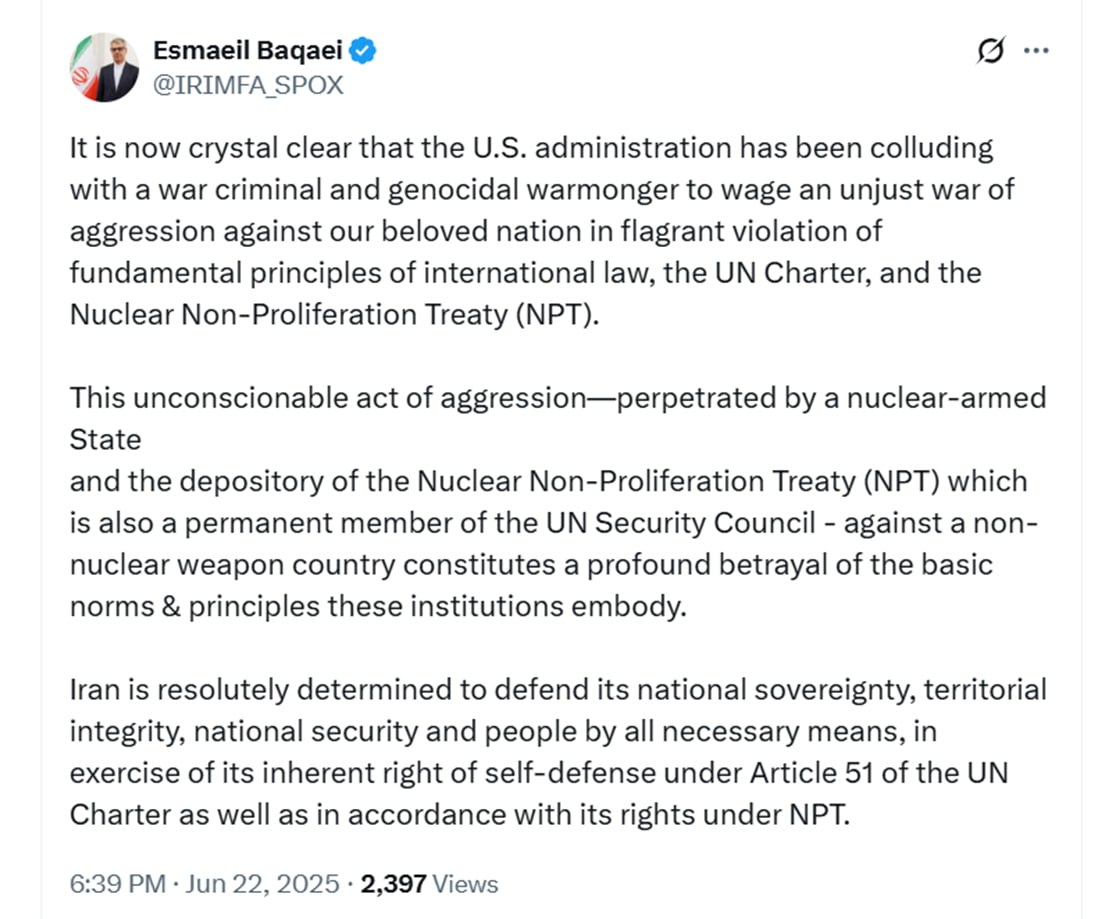The image size is (1116, 919).
Task: Click the words "Article 51" in the post
Action: coord(811,773)
